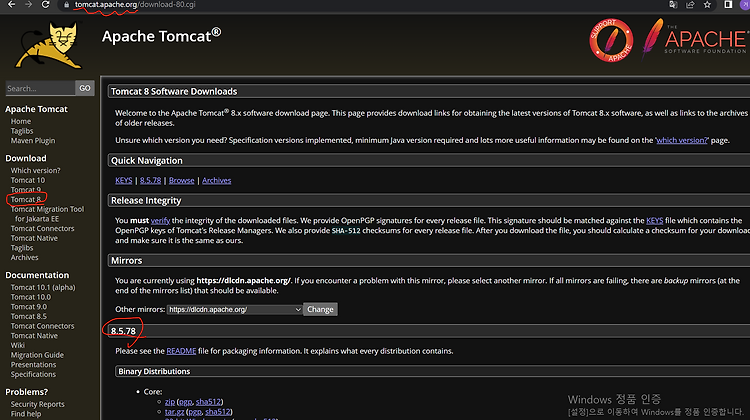
Task: Open the Home sidebar link
Action: pyautogui.click(x=21, y=122)
